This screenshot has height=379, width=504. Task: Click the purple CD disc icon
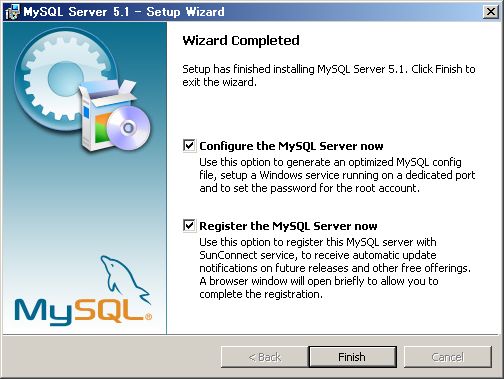tap(128, 128)
